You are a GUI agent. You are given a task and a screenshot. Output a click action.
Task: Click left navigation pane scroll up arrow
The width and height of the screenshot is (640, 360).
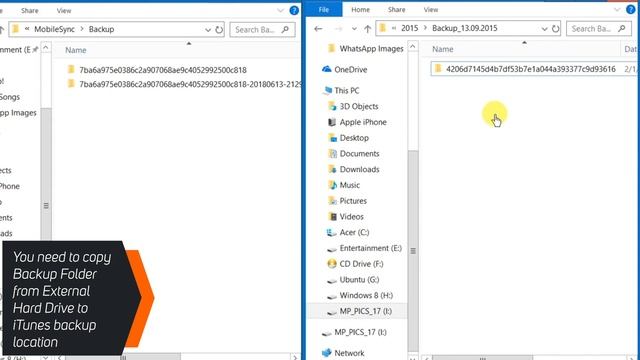point(46,48)
